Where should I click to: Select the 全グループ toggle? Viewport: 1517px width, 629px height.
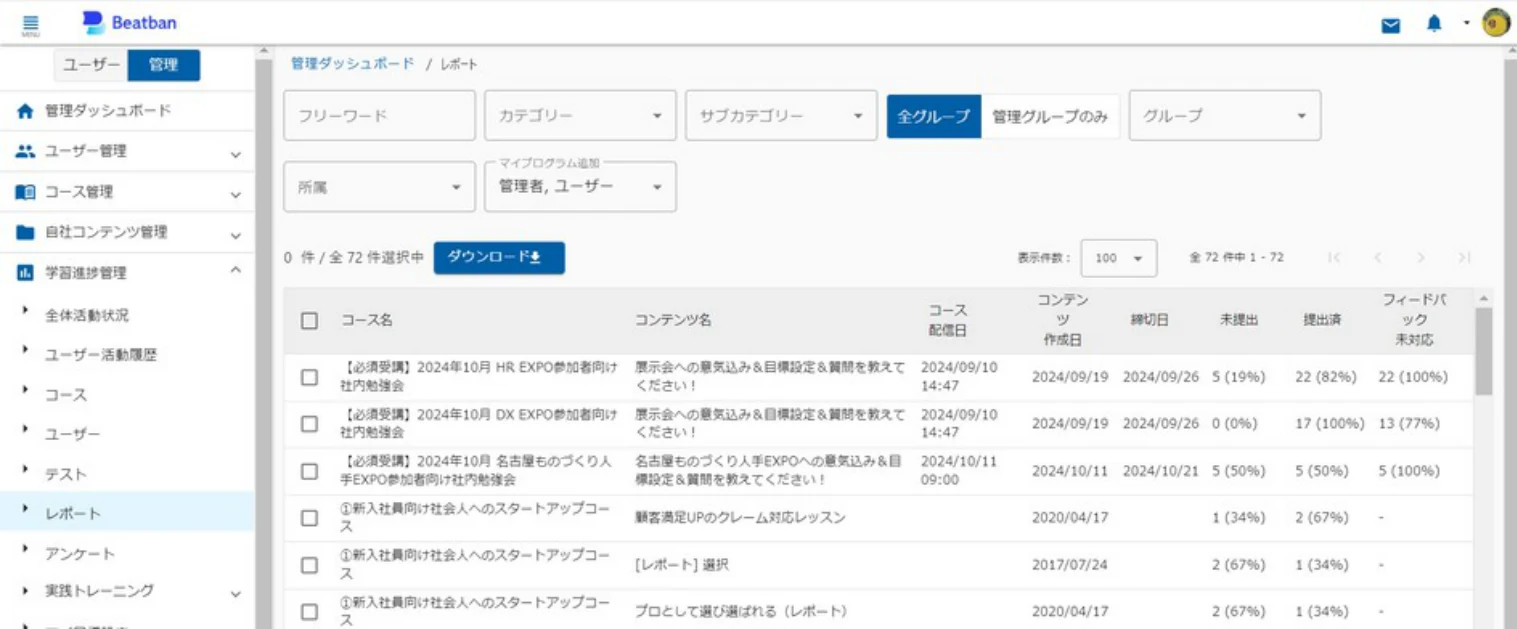[x=934, y=116]
